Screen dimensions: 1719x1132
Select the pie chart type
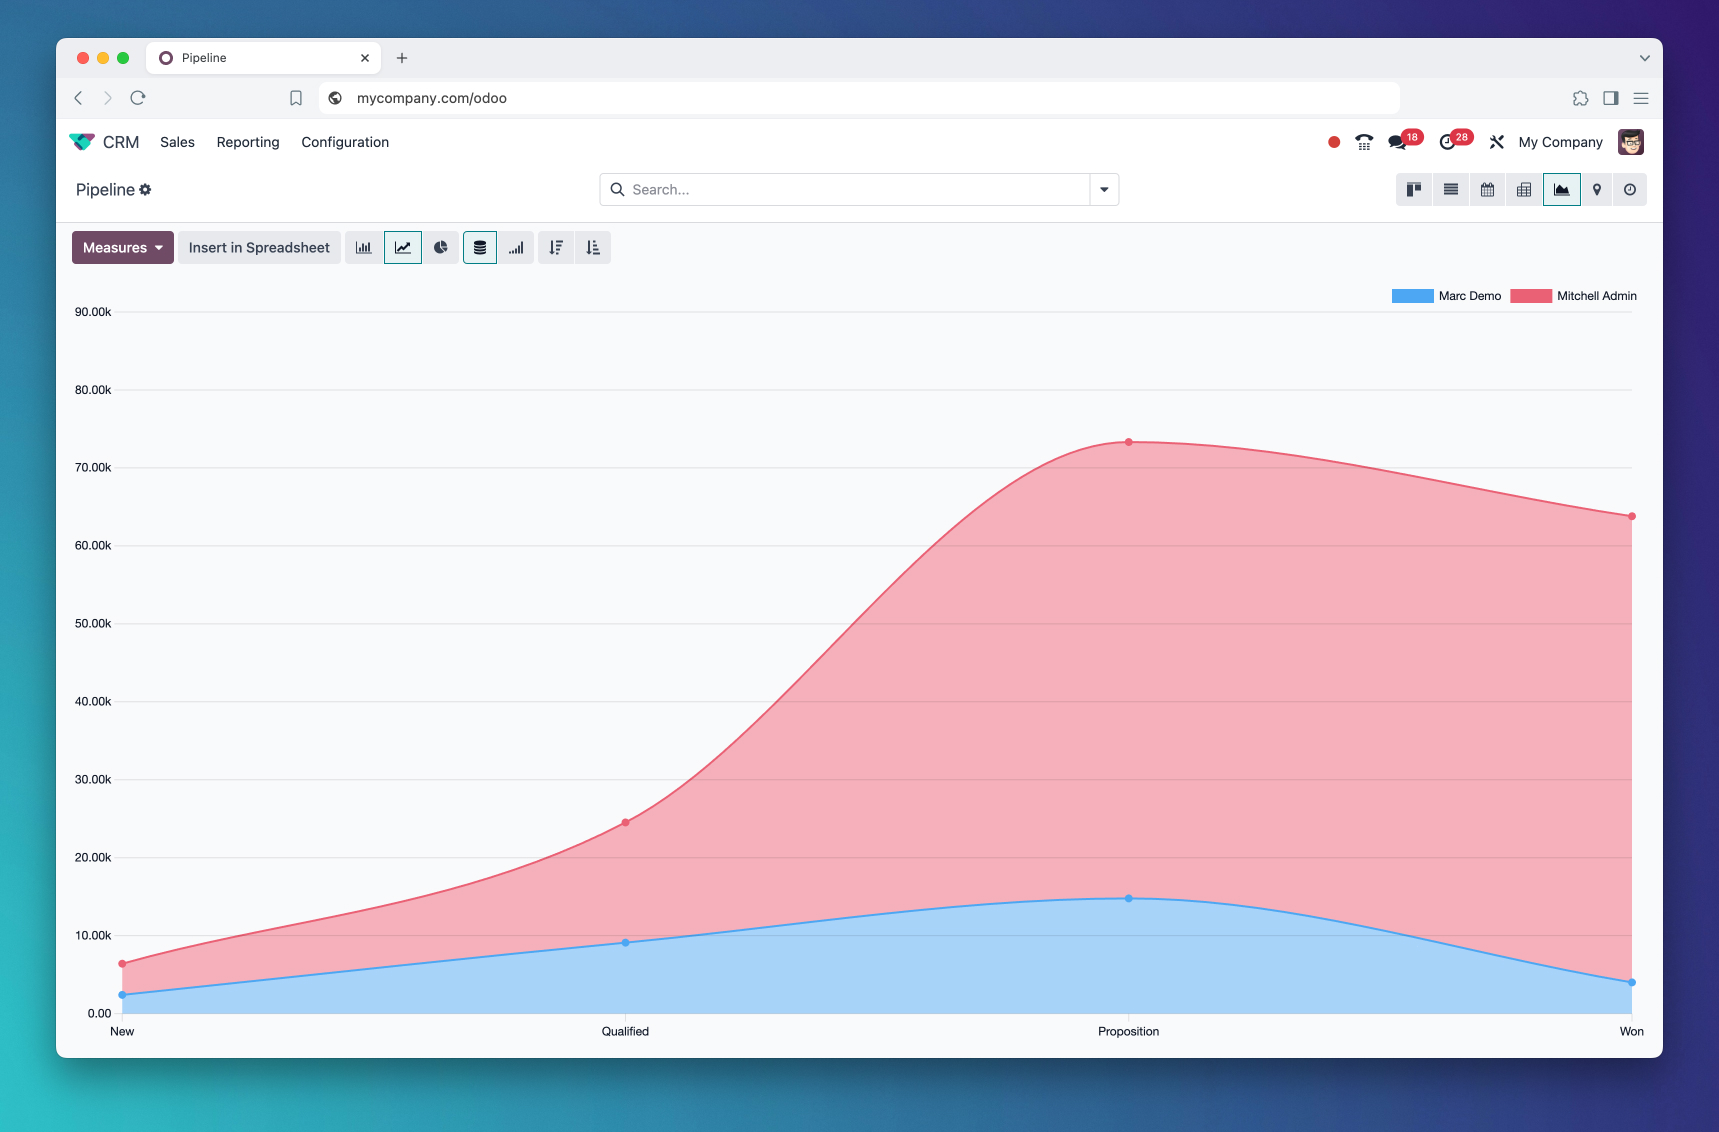click(441, 248)
